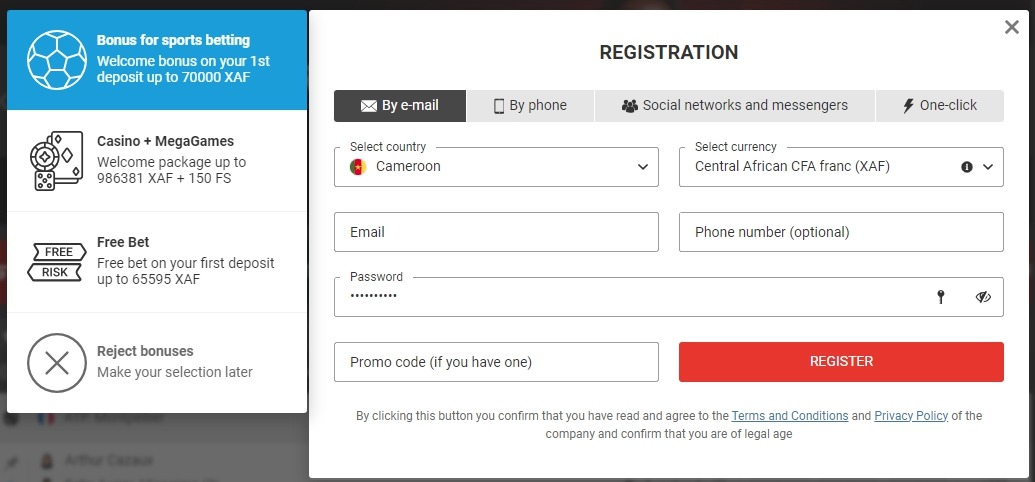
Task: Switch to One-click registration tab
Action: pos(939,105)
